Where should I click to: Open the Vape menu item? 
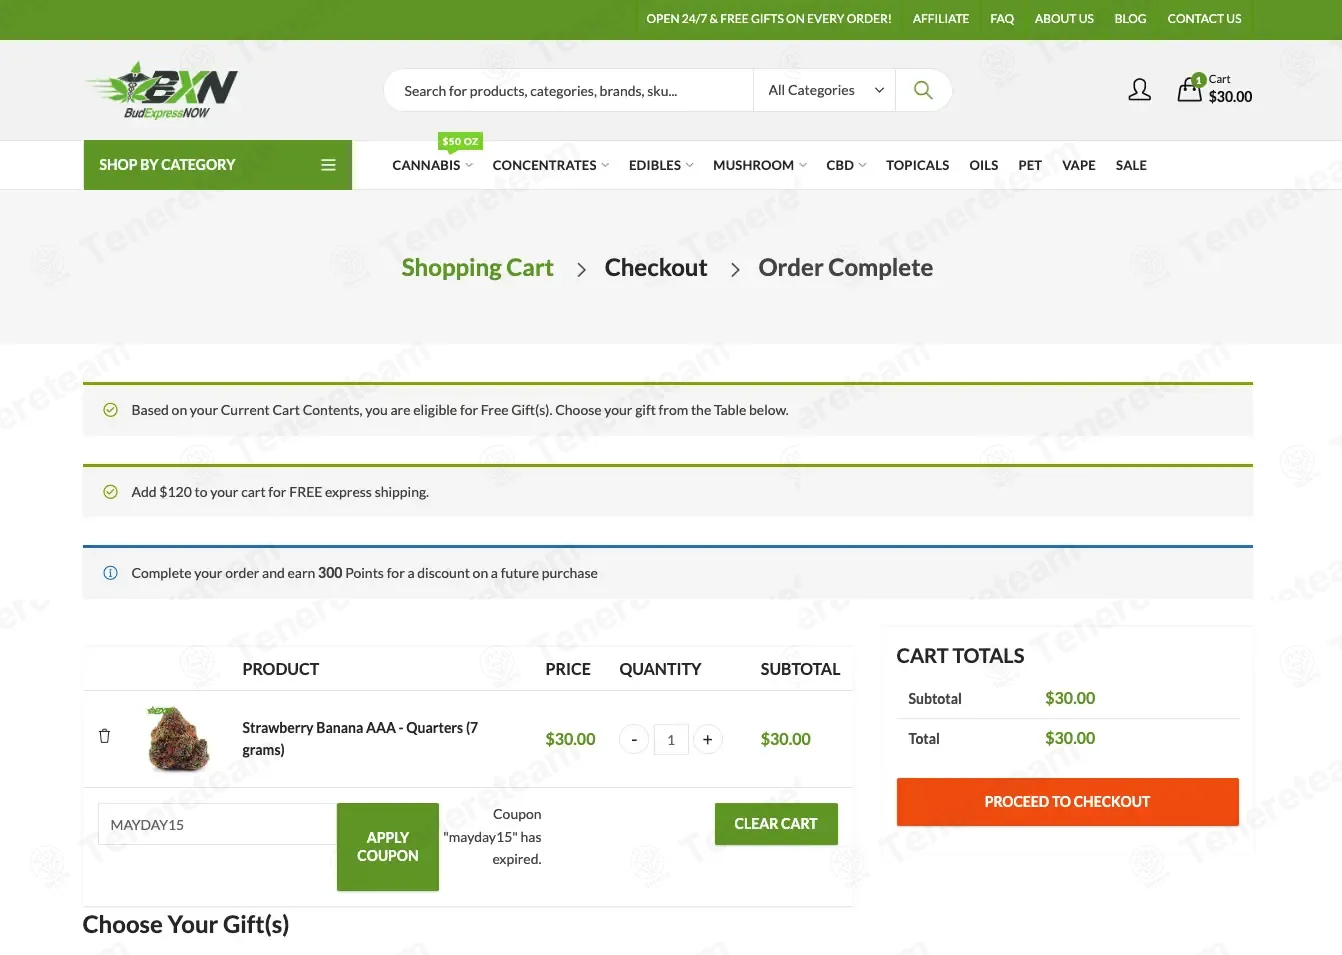click(x=1078, y=165)
